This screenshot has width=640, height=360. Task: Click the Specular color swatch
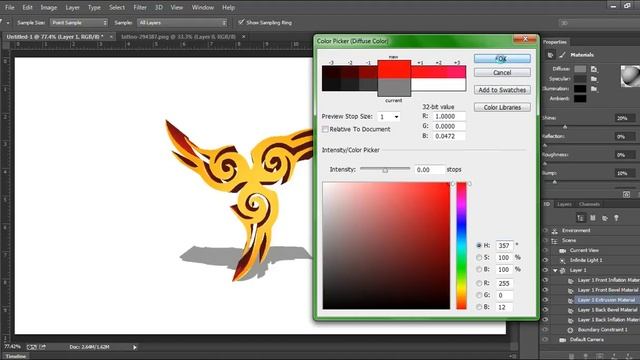(x=580, y=79)
